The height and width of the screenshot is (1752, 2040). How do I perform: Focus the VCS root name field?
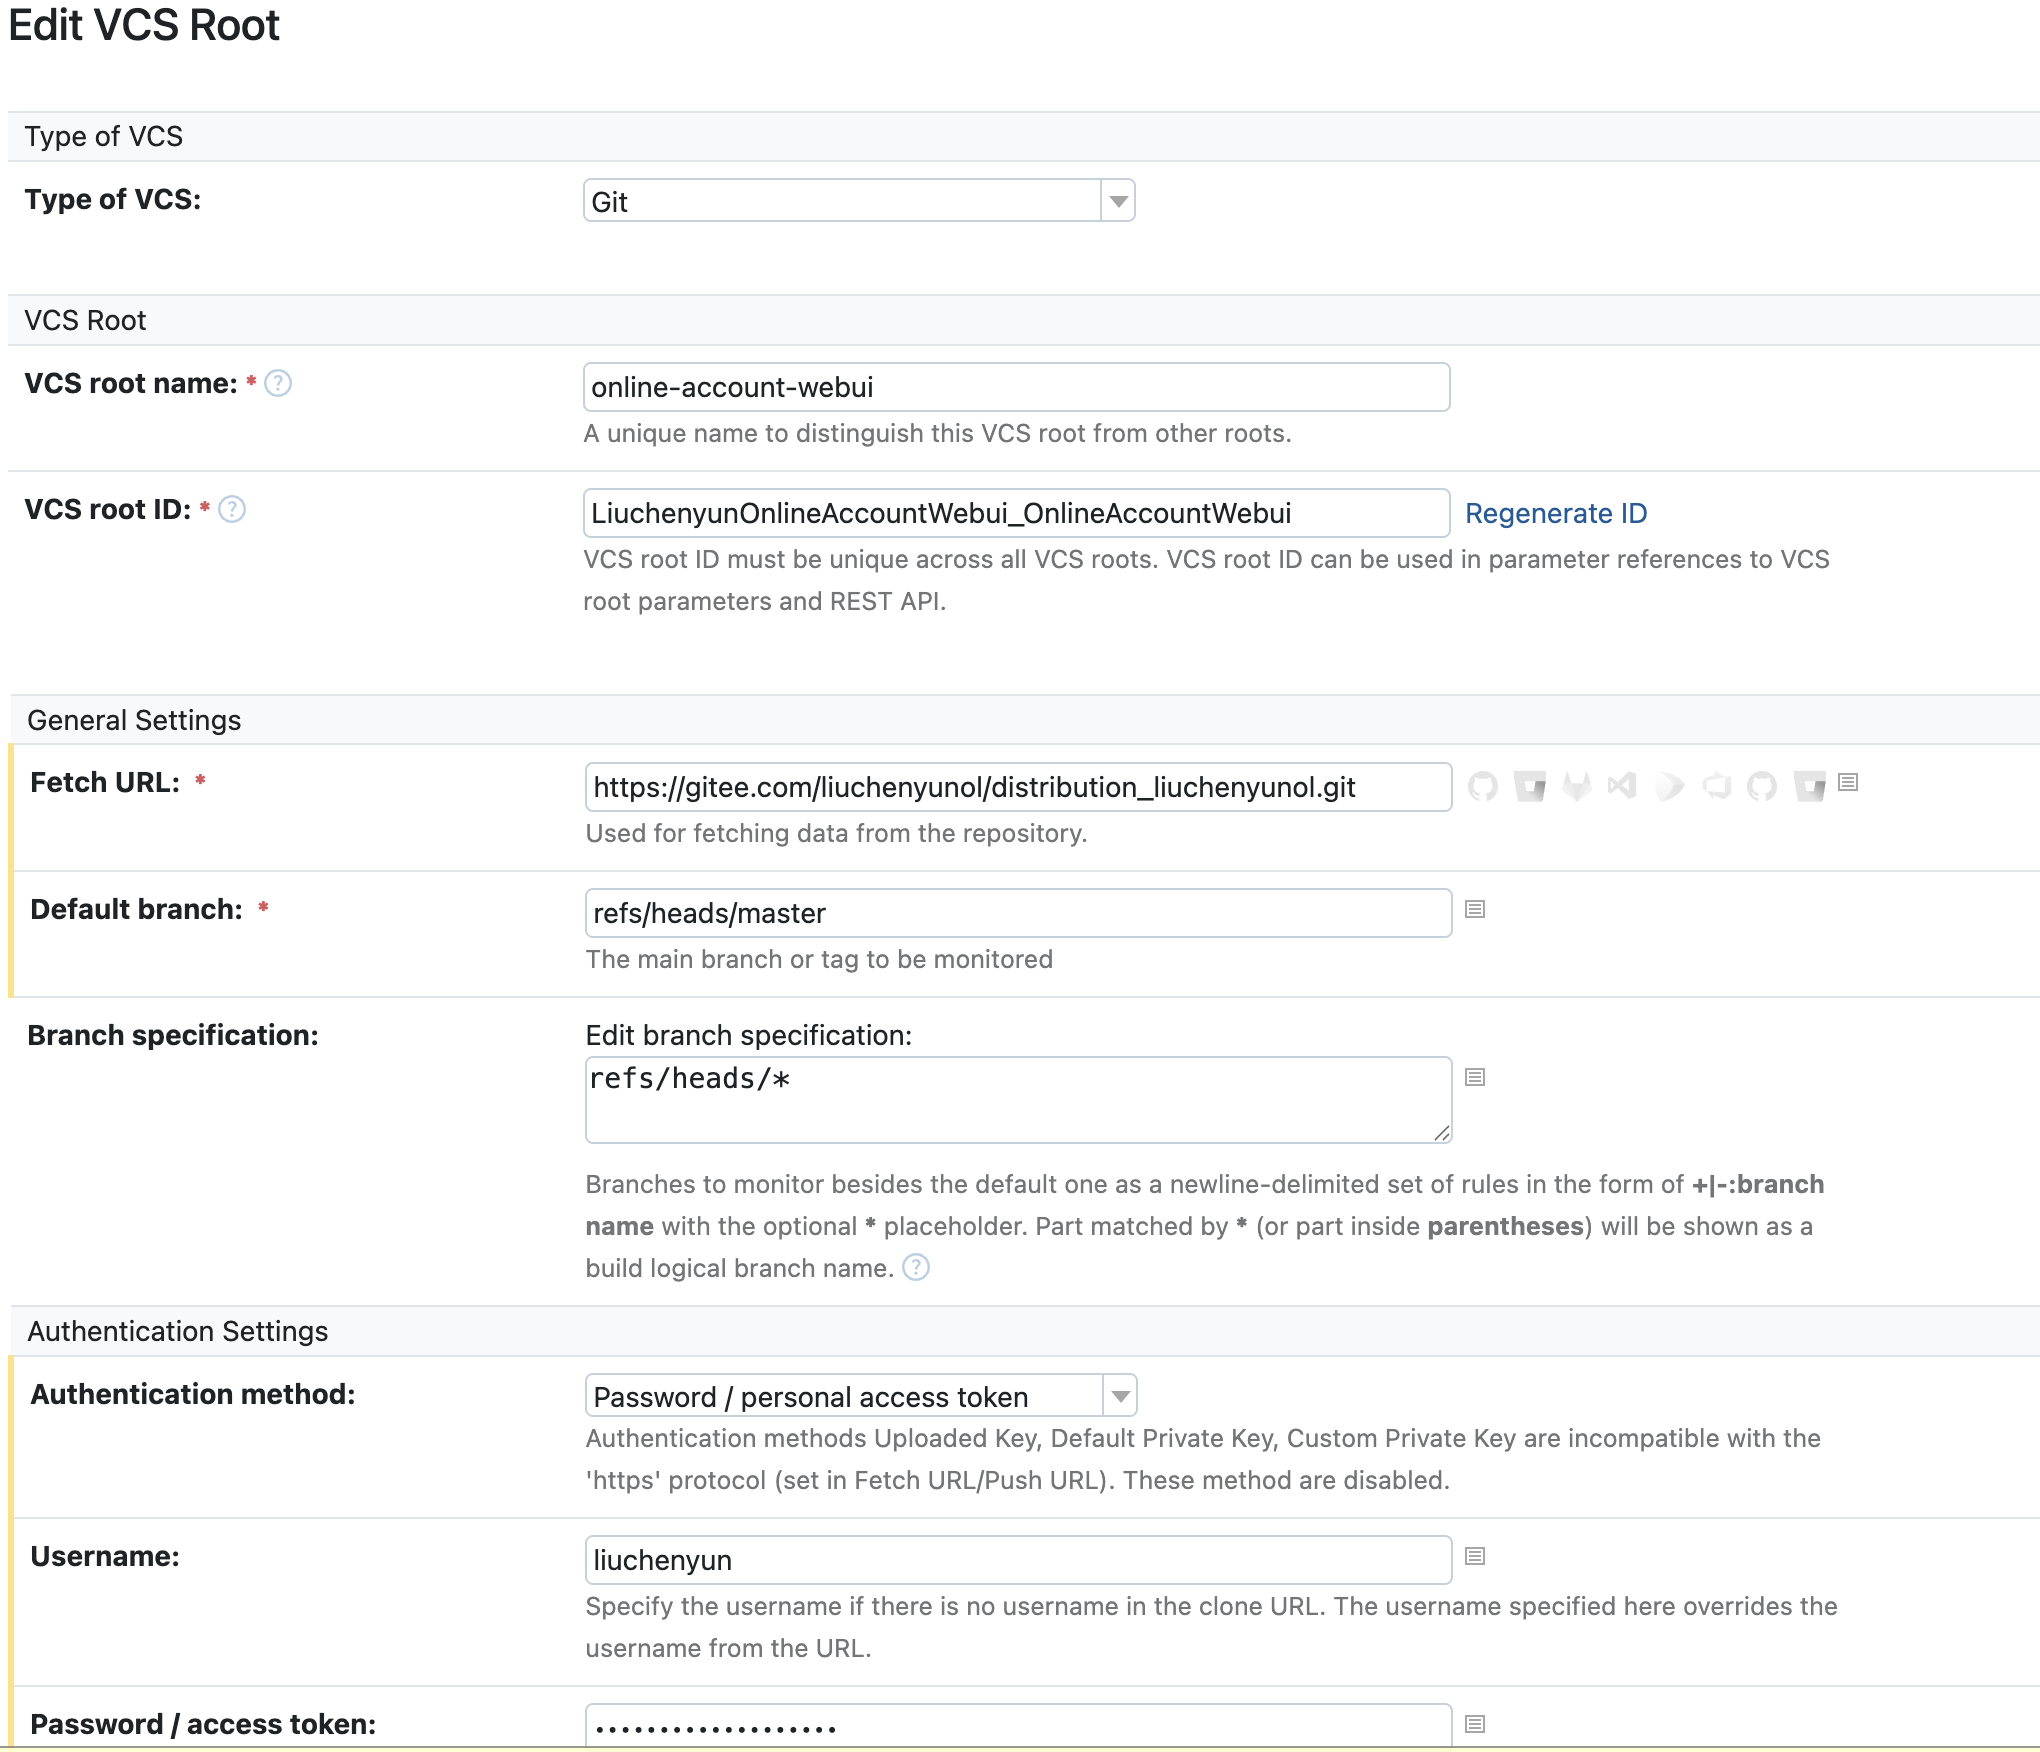pyautogui.click(x=1015, y=387)
